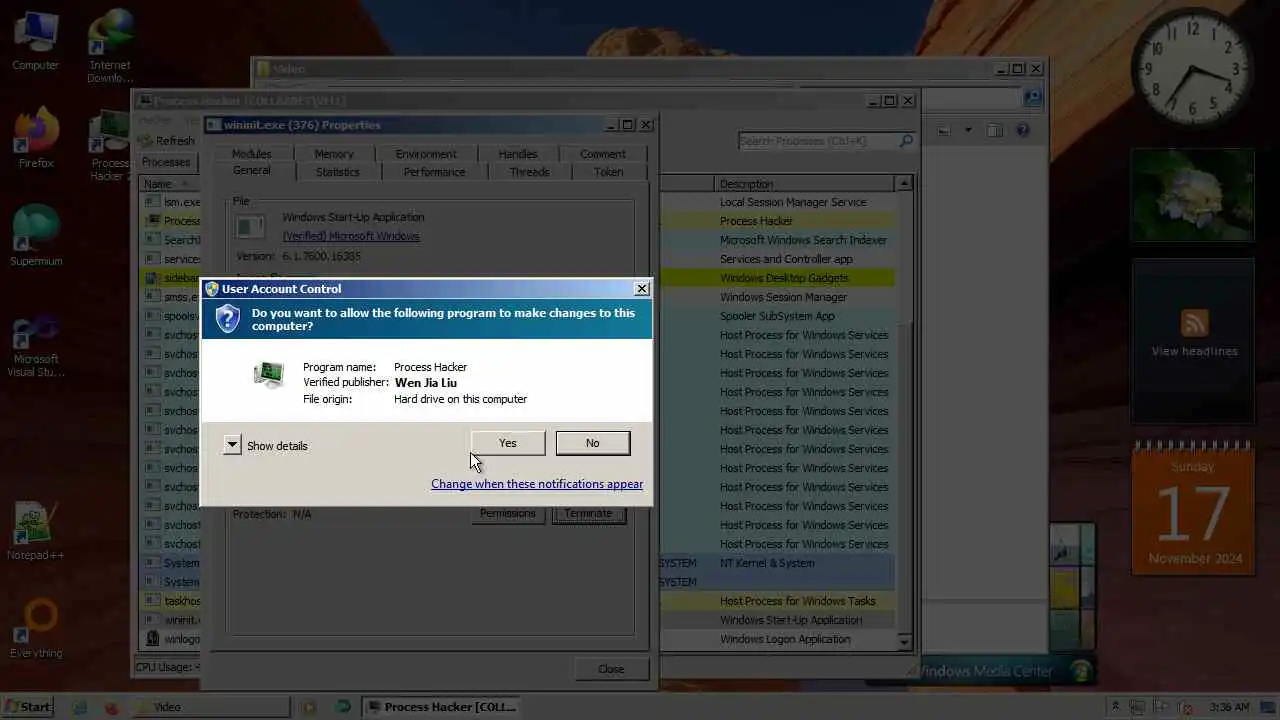Switch to the Memory tab in Properties
Screen dimensions: 1280x720
point(334,154)
